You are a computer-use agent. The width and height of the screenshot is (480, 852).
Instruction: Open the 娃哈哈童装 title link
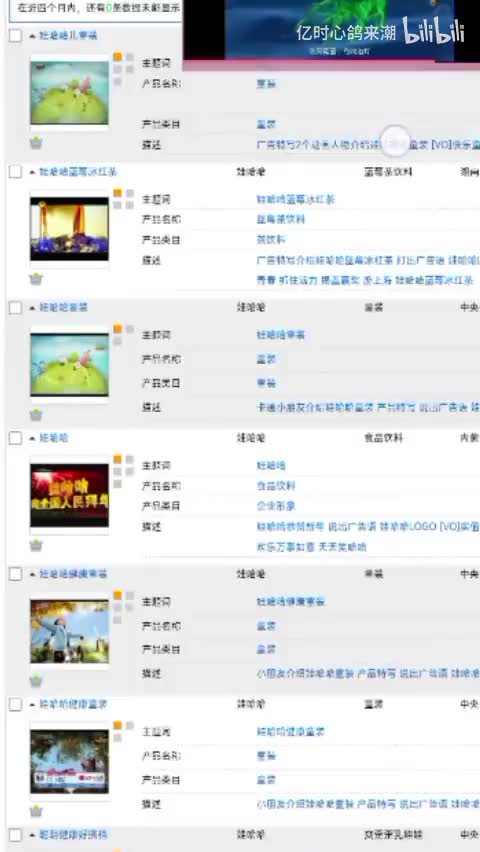63,308
